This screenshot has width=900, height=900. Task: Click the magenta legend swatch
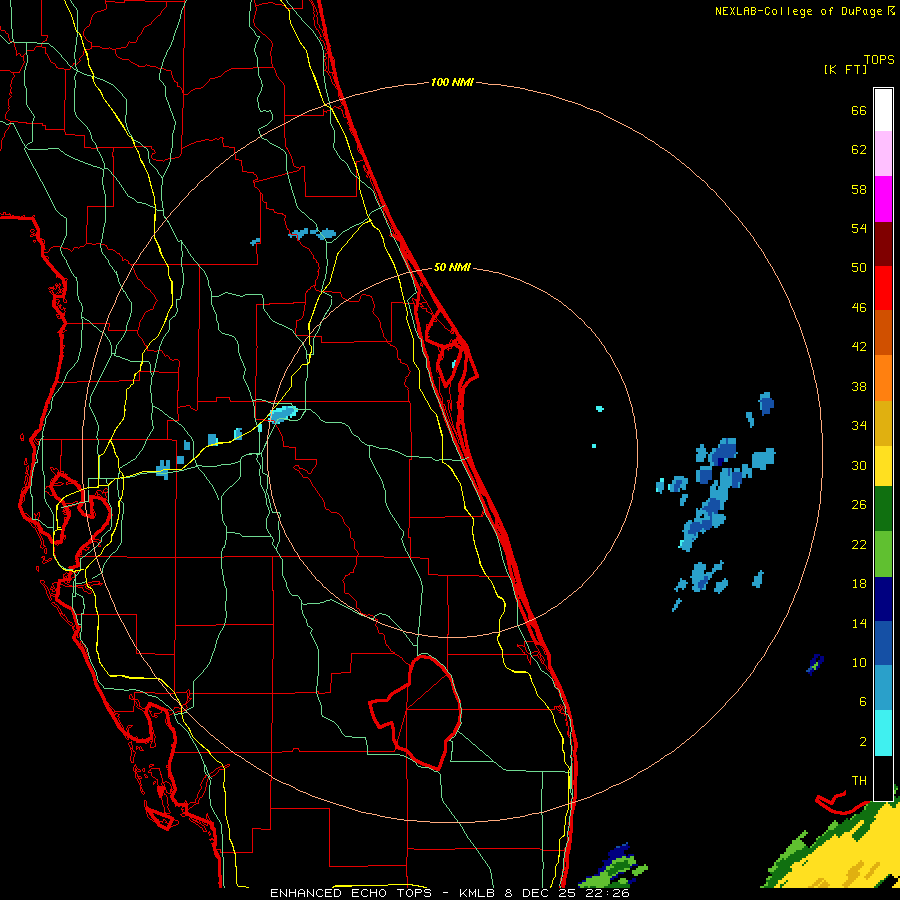point(883,199)
